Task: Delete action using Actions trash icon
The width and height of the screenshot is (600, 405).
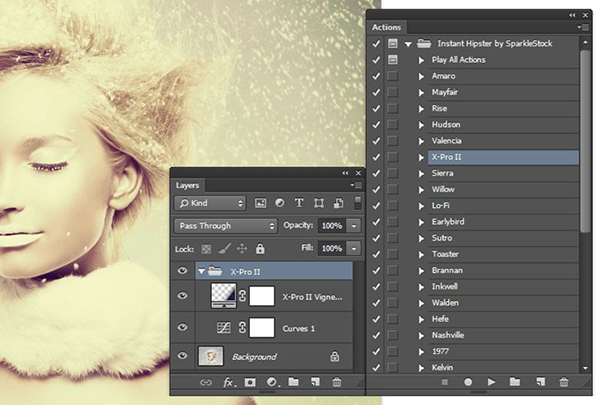Action: click(563, 382)
